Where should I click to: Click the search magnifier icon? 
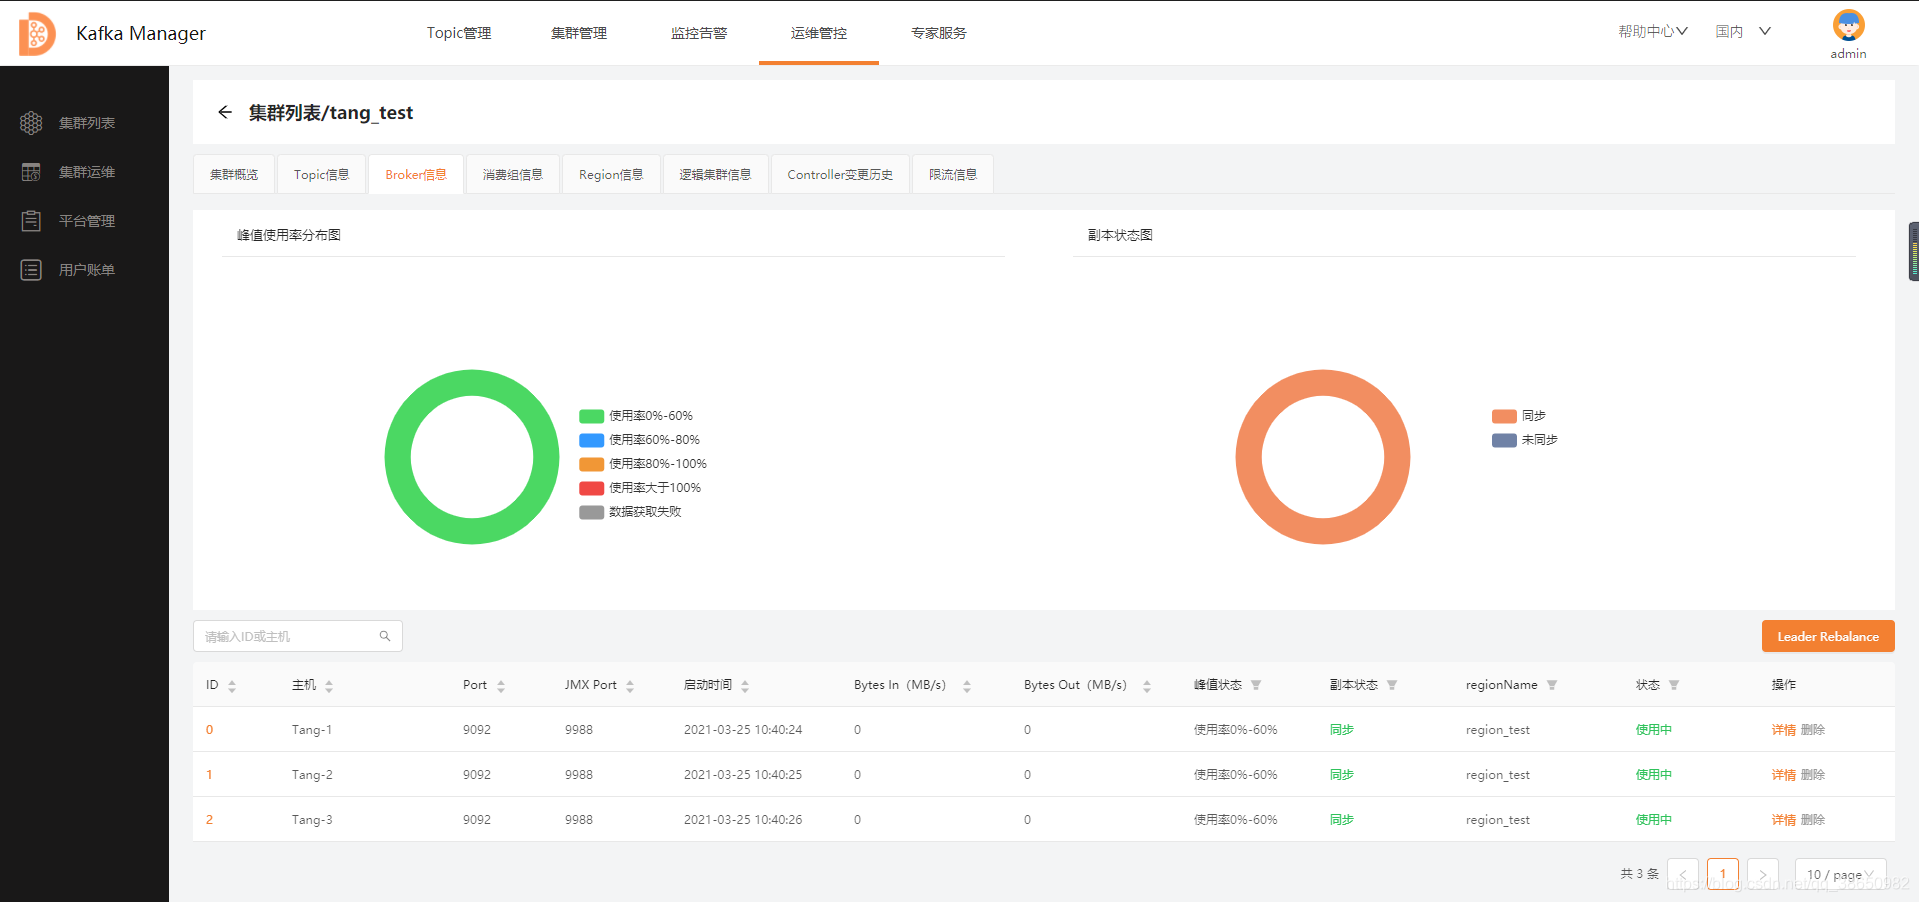tap(385, 636)
